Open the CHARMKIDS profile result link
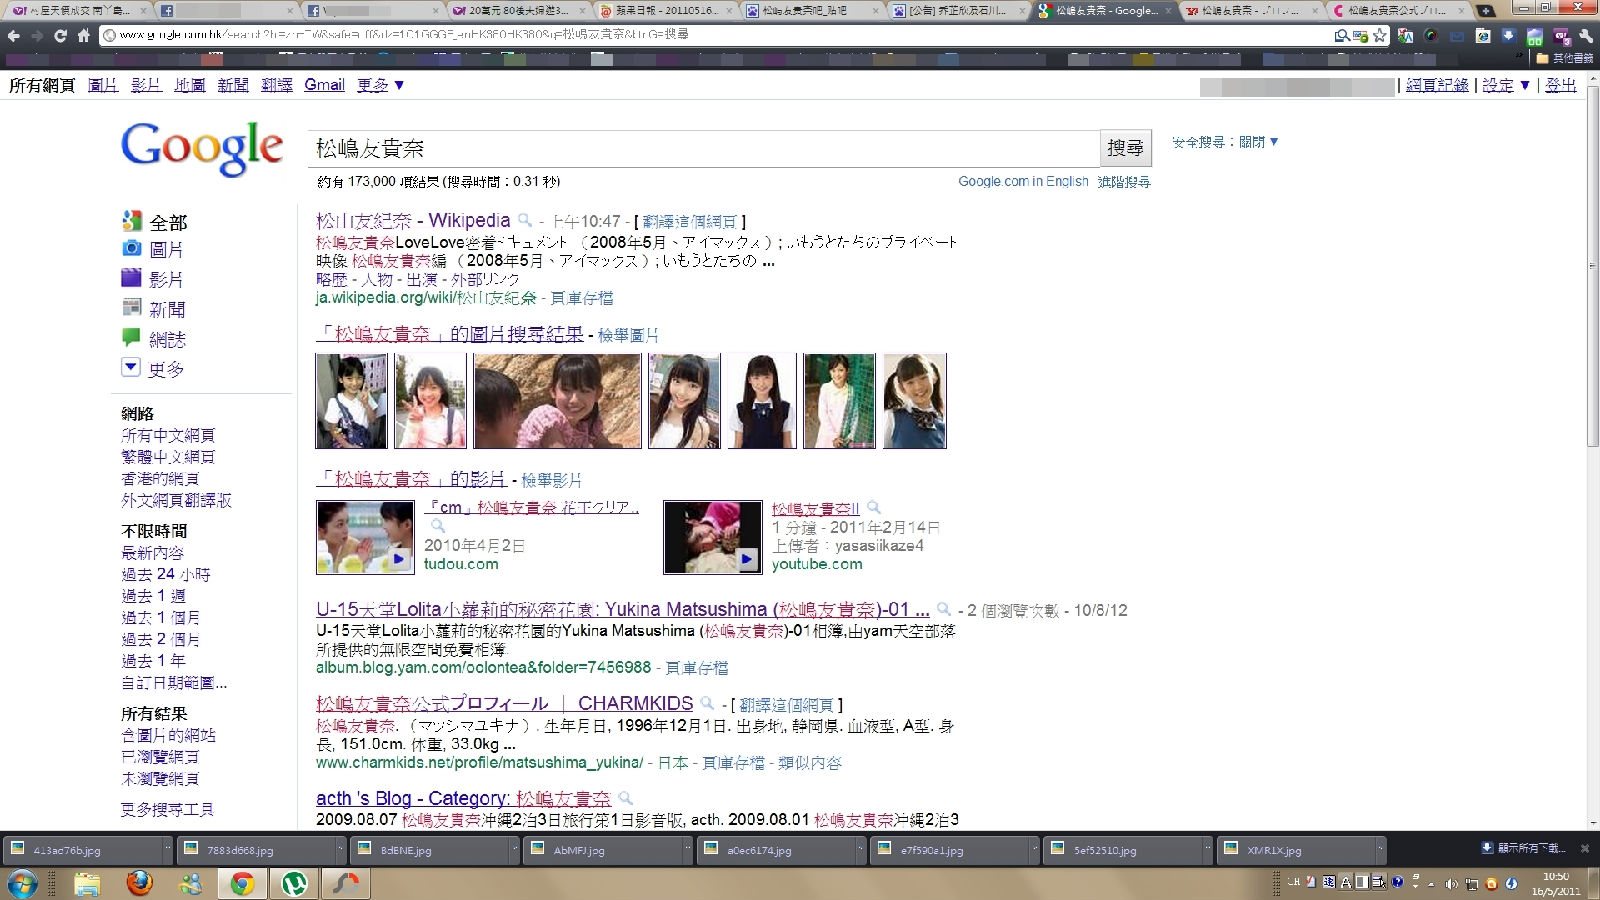Screen dimensions: 1600x900 [505, 704]
